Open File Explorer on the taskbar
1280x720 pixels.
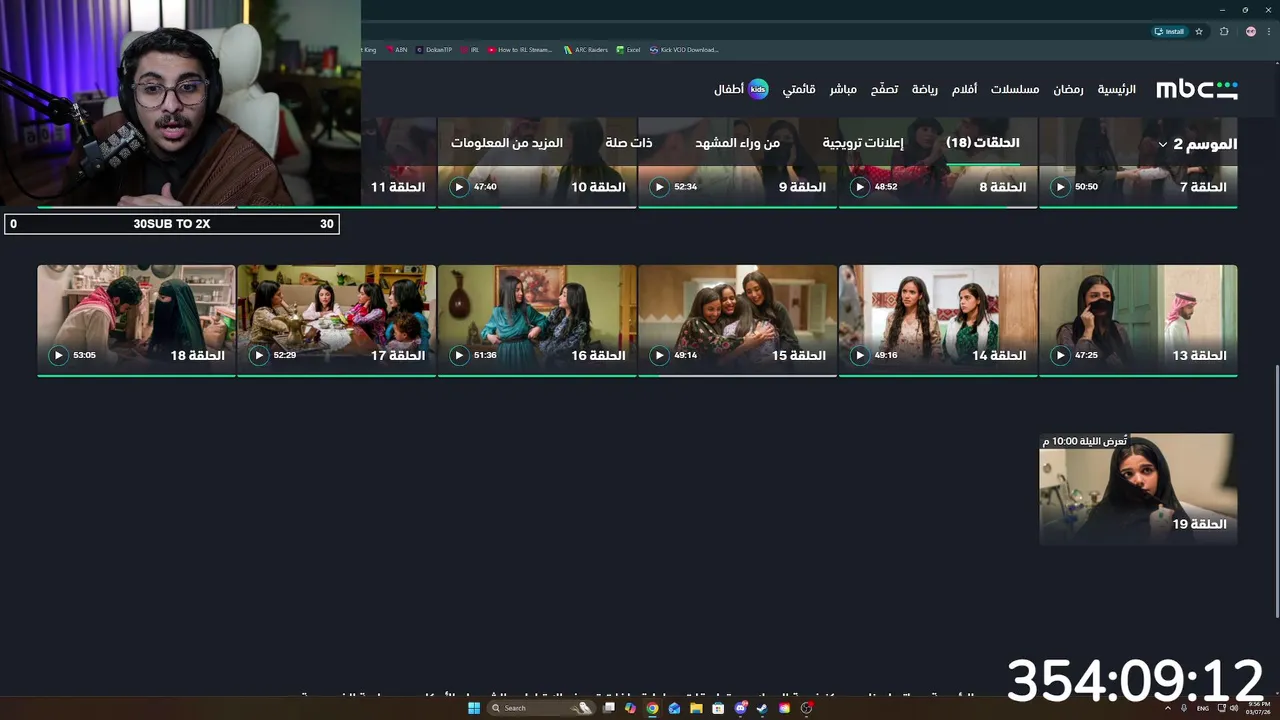pos(696,708)
